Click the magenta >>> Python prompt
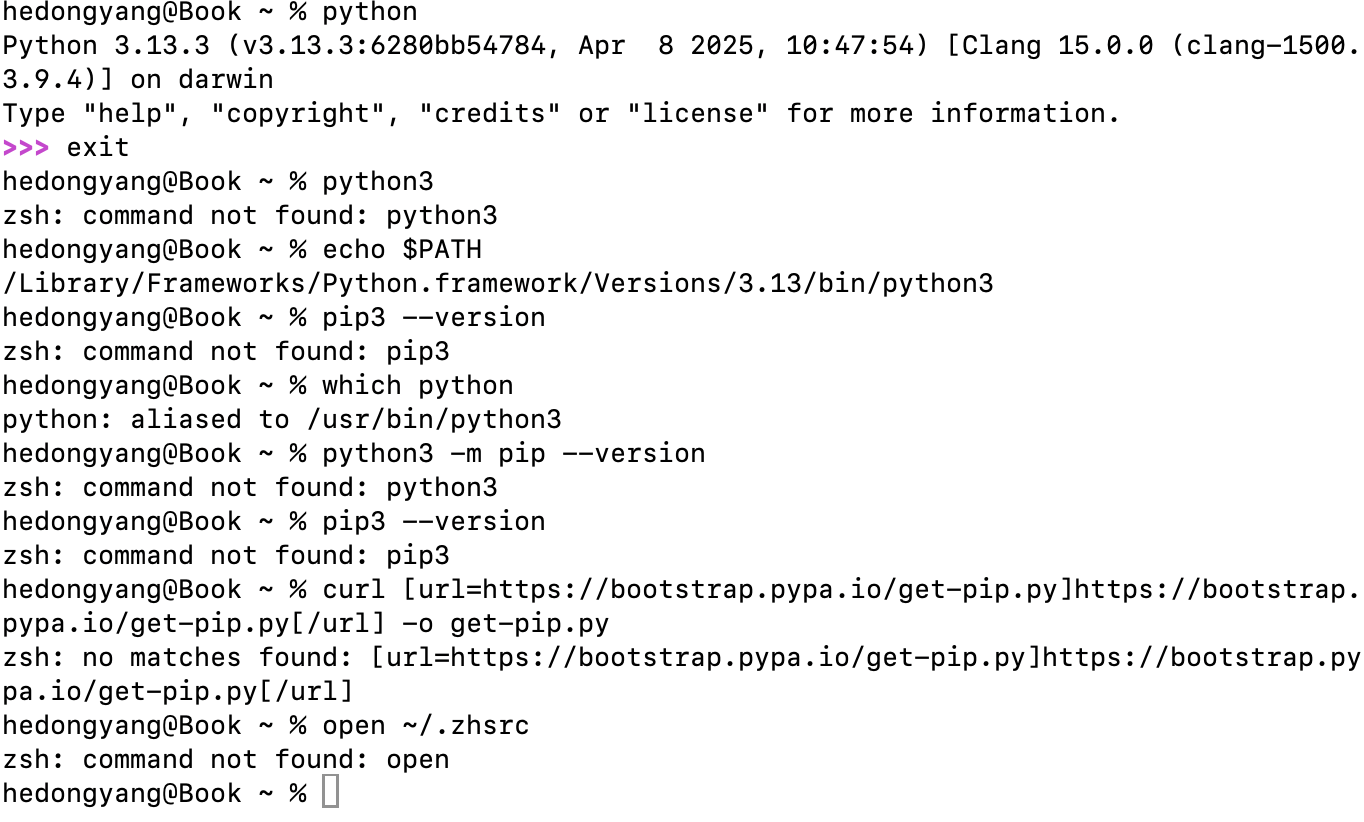The image size is (1364, 822). pos(26,147)
